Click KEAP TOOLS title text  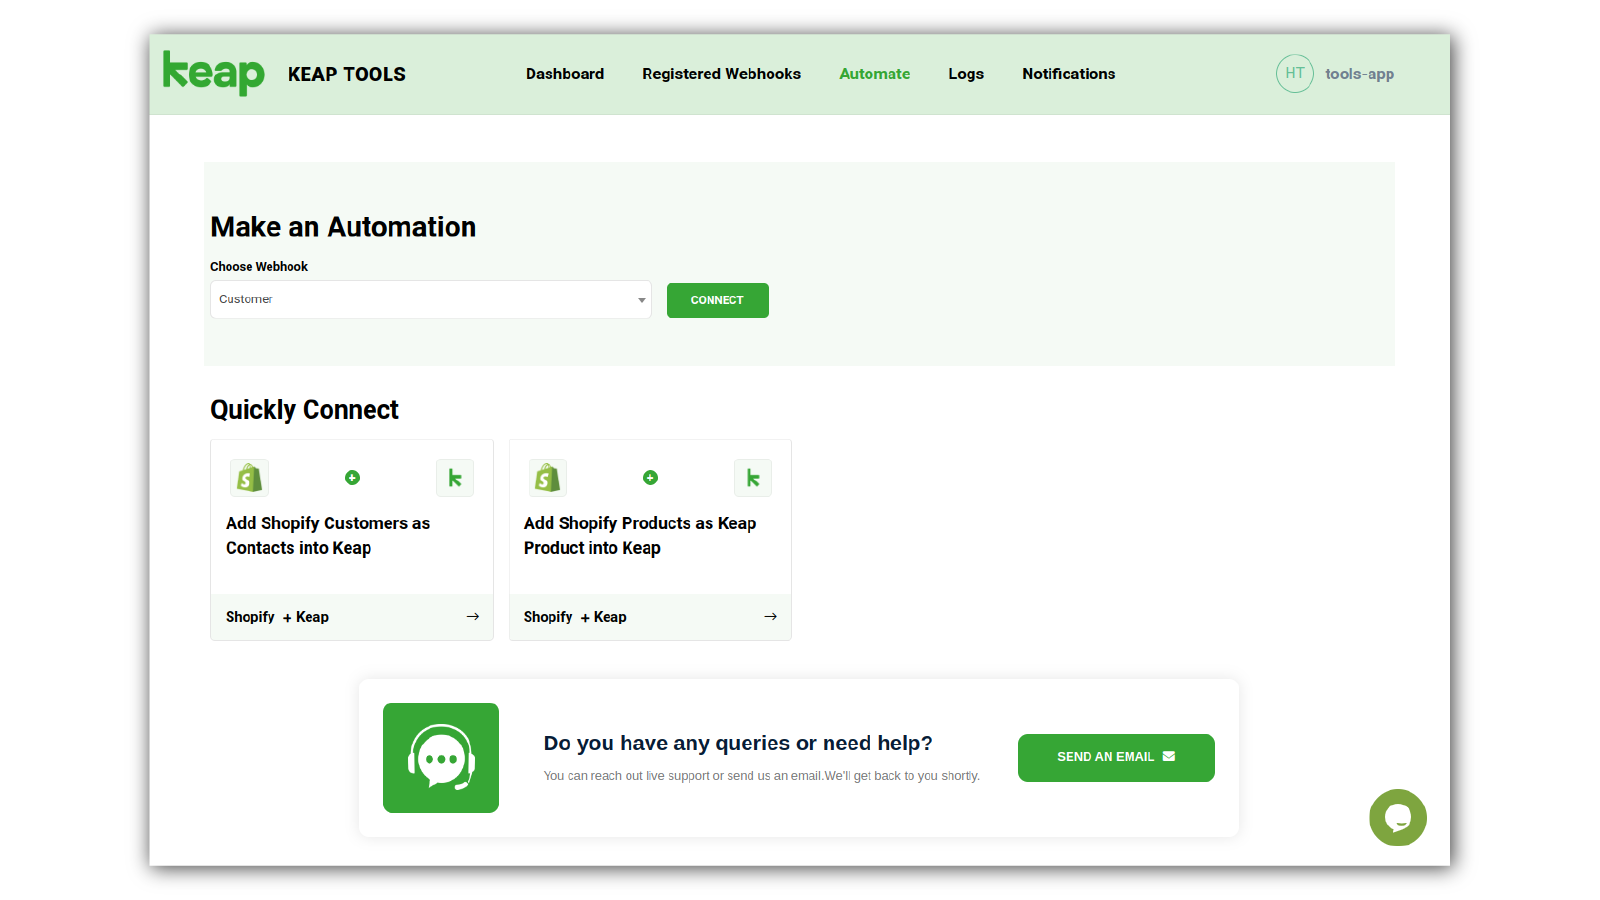(x=347, y=74)
